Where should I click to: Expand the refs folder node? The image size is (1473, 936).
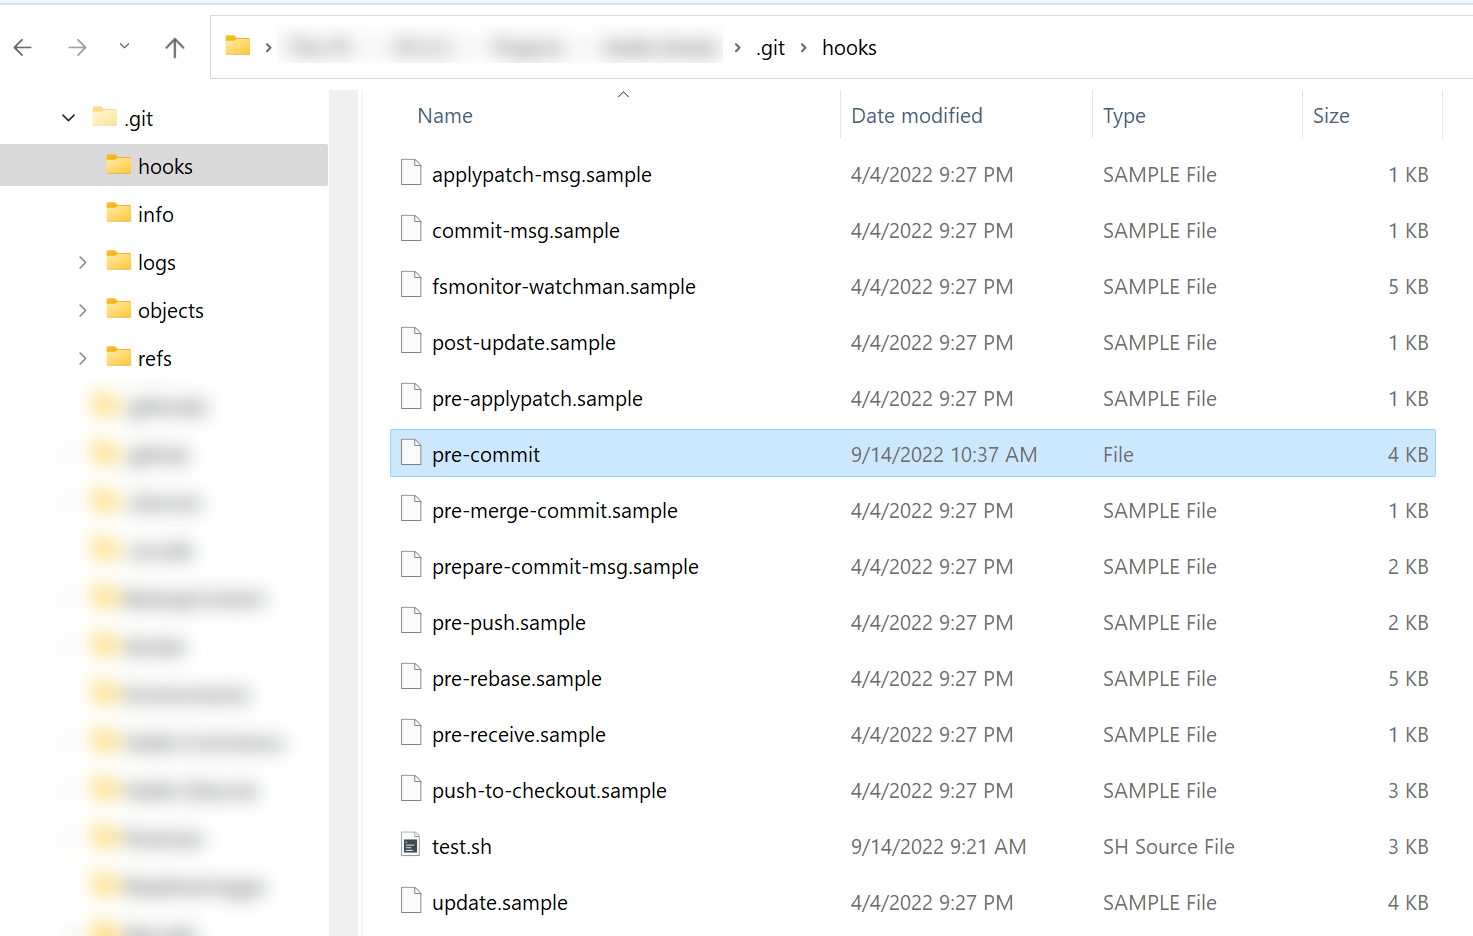pos(83,358)
